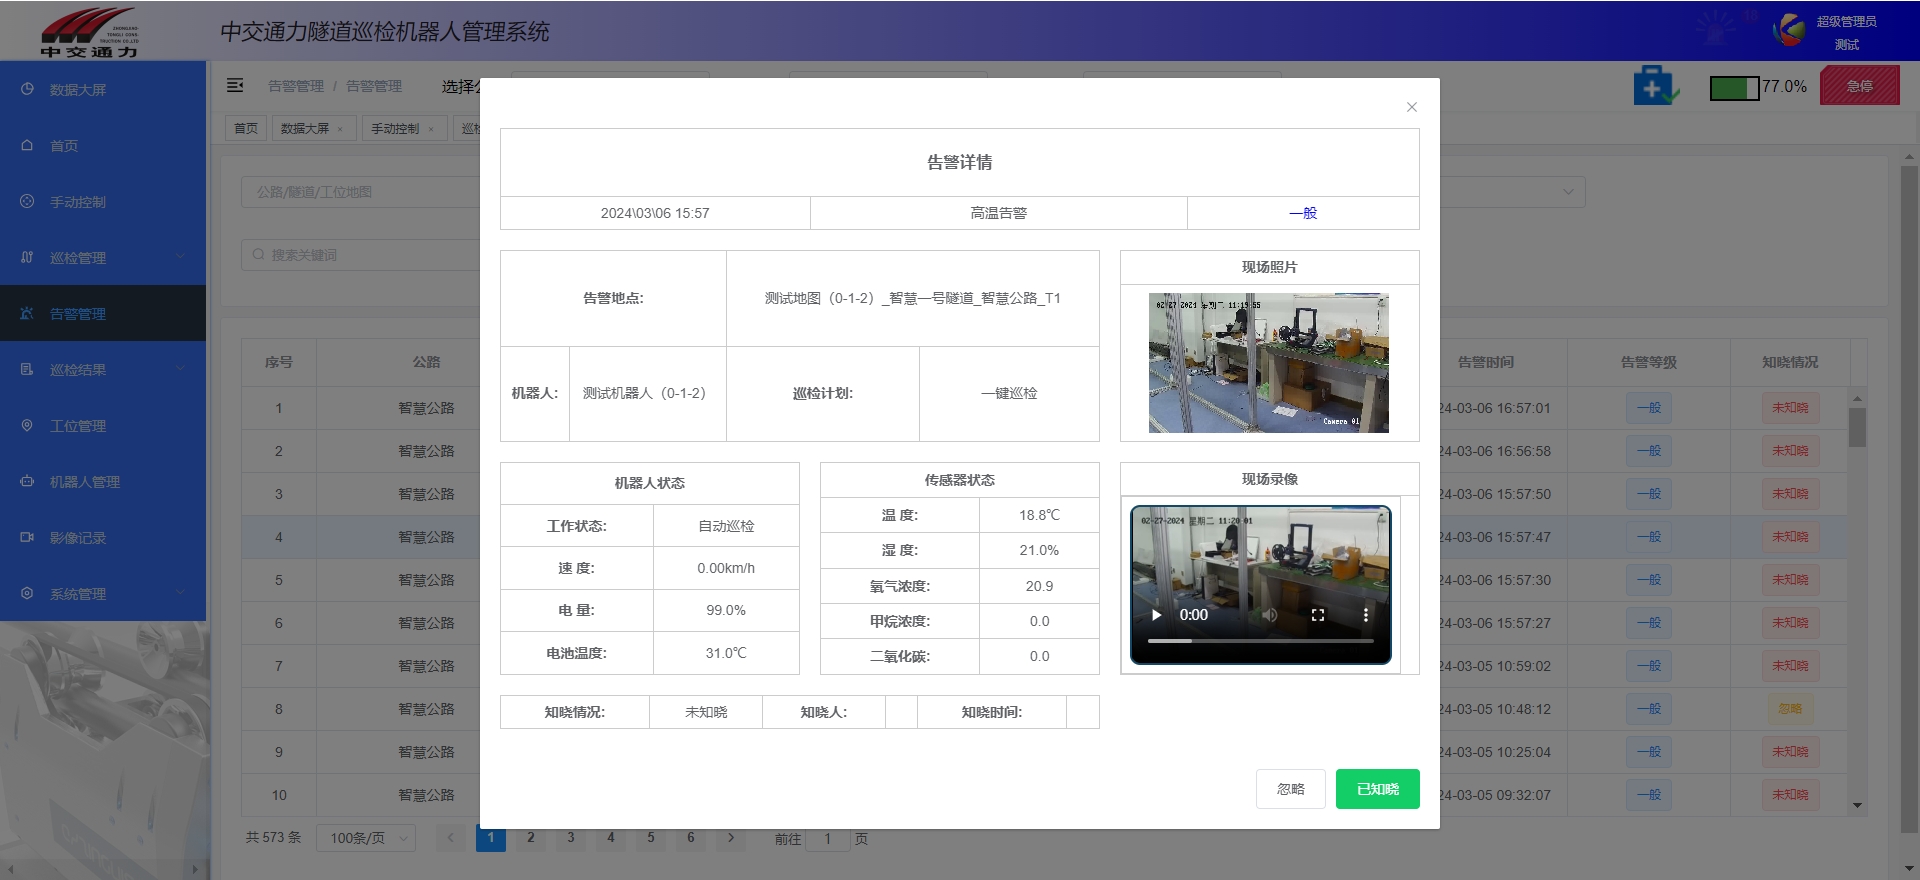Viewport: 1920px width, 880px height.
Task: Click next page arrow
Action: [731, 838]
